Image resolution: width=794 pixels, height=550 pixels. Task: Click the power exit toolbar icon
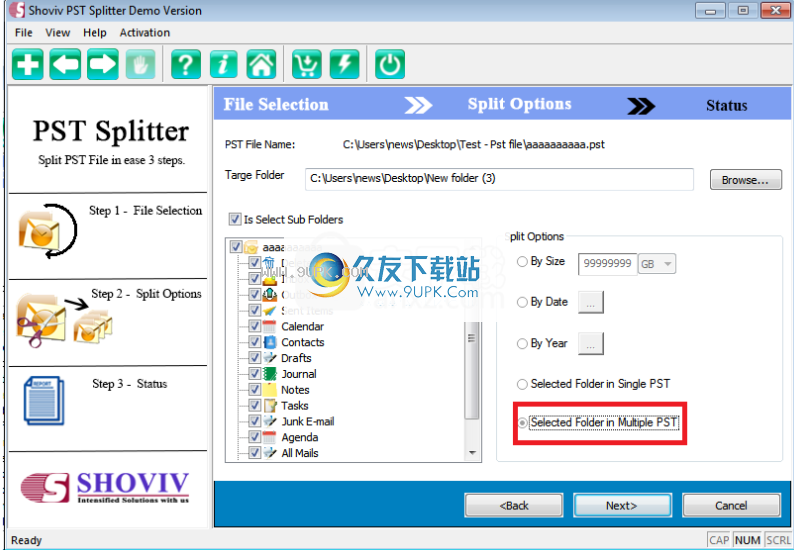389,64
